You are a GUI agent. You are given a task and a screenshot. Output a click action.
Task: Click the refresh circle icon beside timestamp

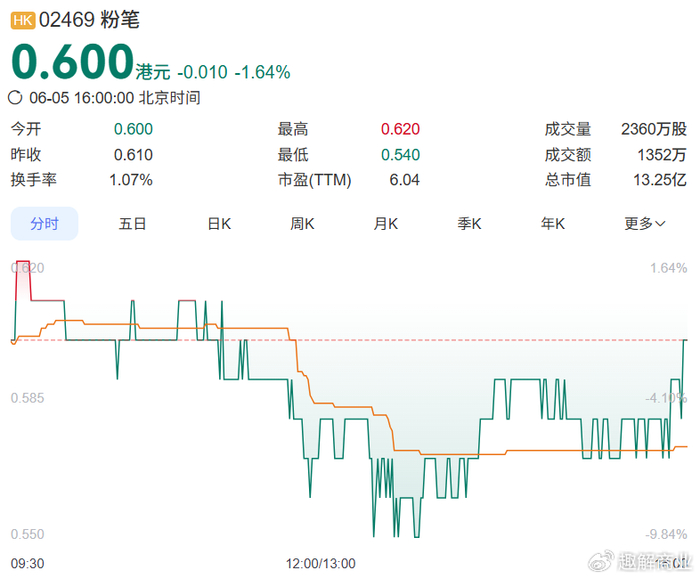click(x=15, y=97)
